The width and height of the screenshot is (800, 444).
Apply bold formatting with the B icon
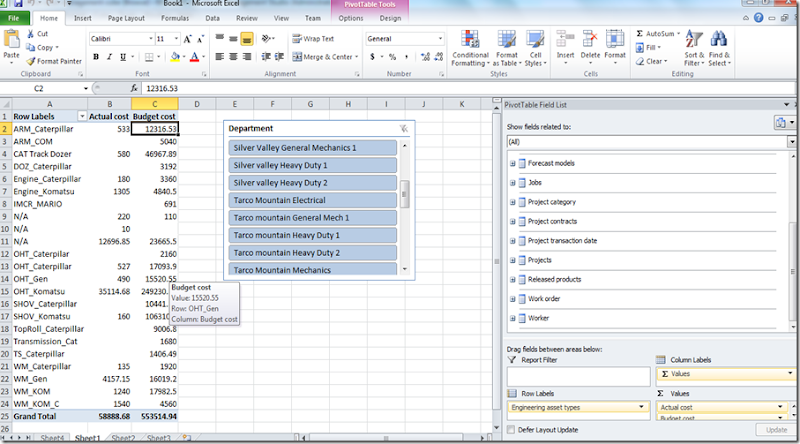point(96,57)
